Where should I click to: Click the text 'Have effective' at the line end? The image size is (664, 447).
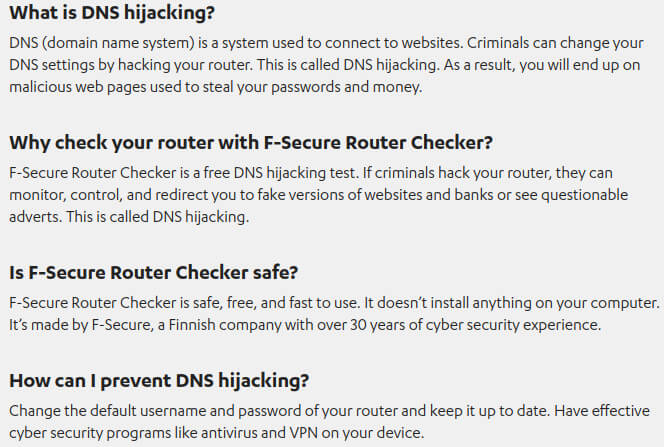coord(602,411)
